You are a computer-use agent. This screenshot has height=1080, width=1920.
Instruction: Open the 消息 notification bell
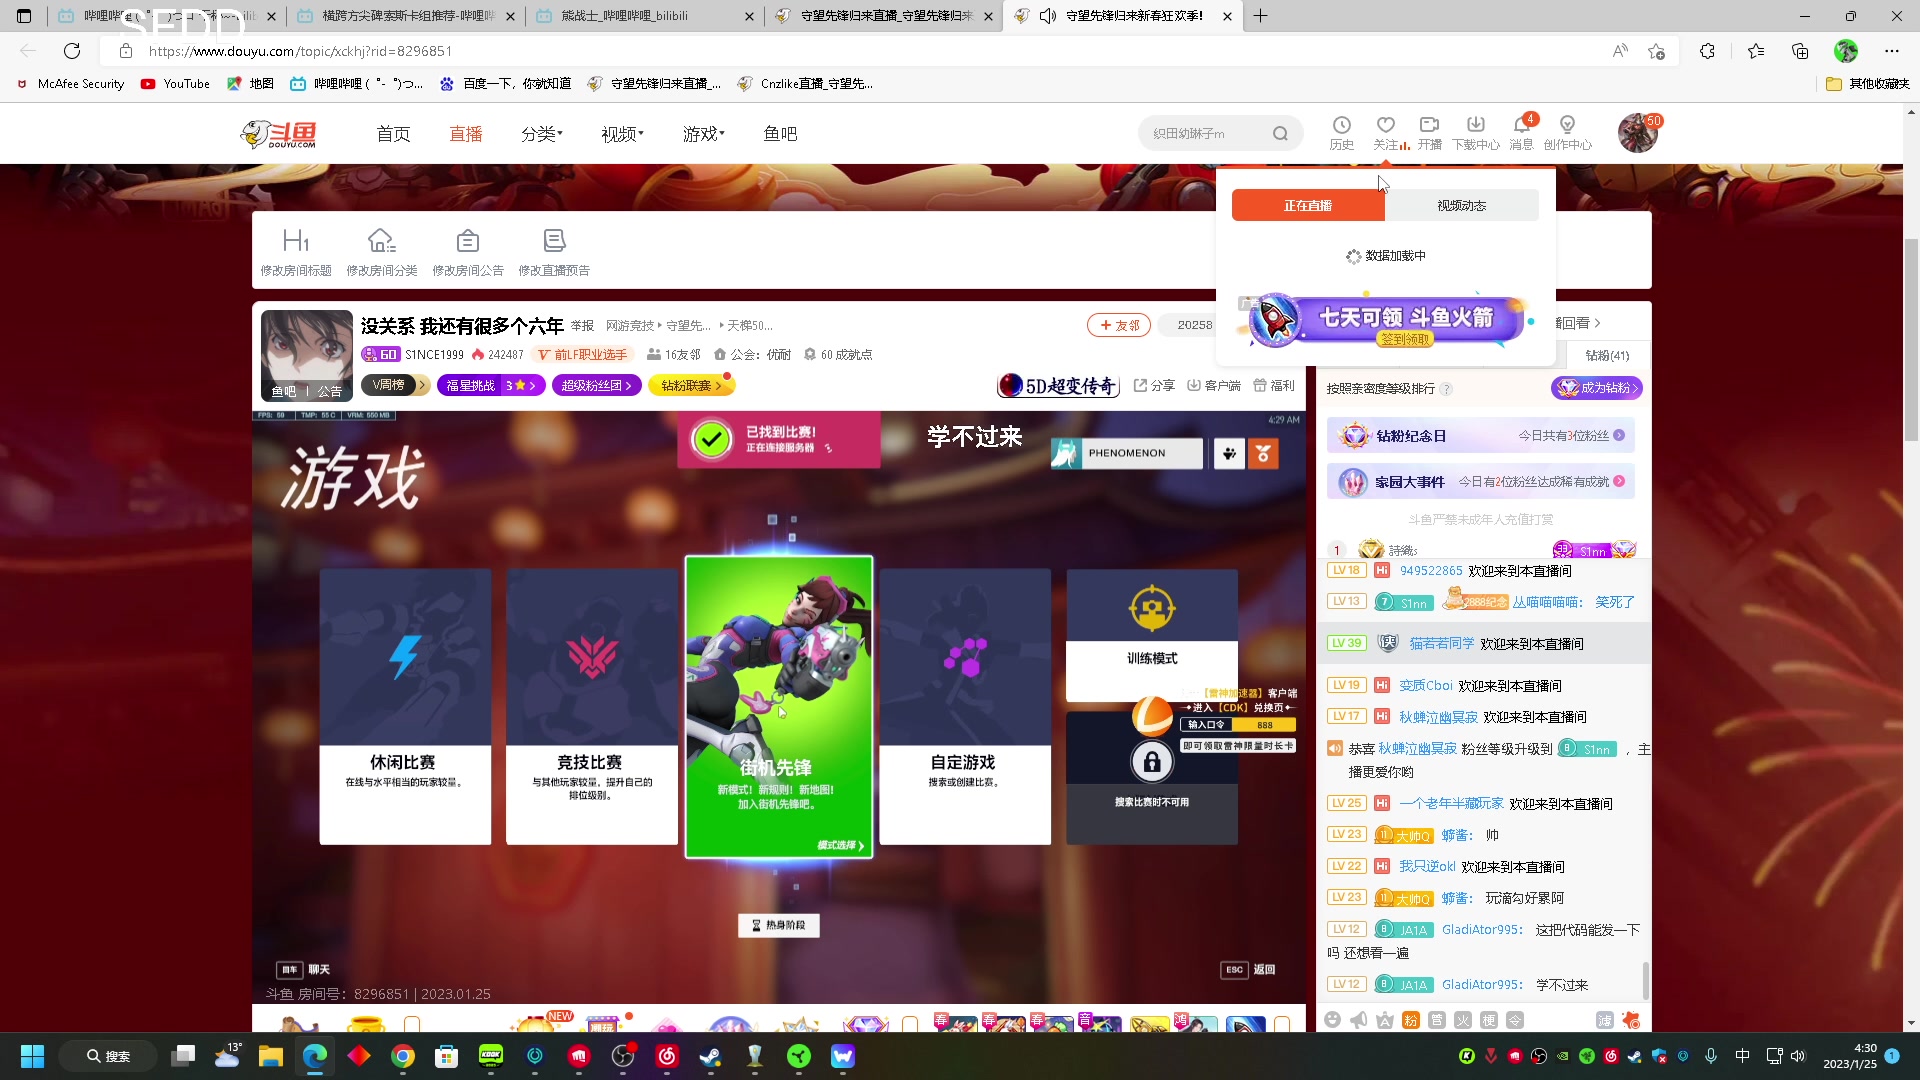[1521, 133]
